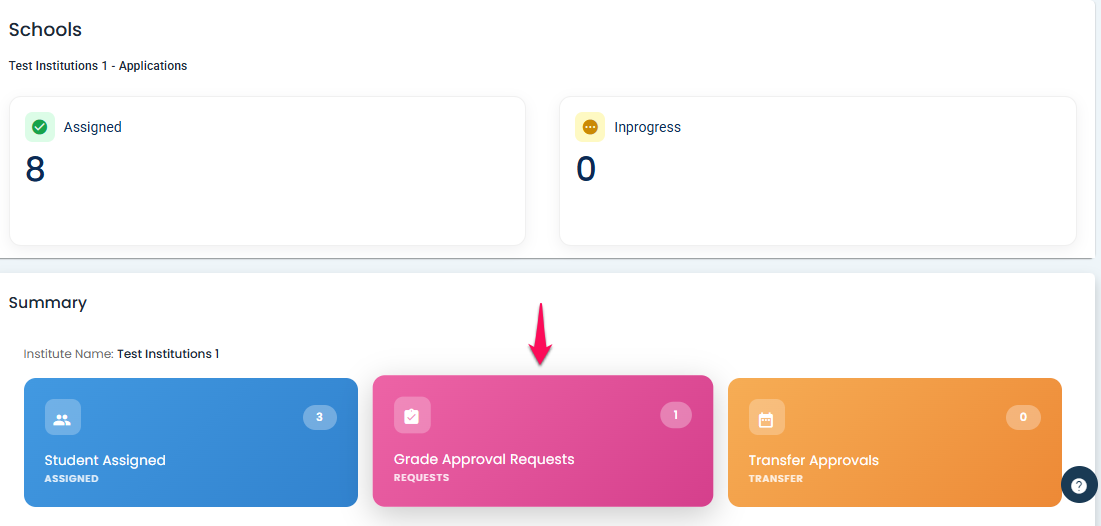Click the Schools heading
1101x526 pixels.
tap(45, 30)
